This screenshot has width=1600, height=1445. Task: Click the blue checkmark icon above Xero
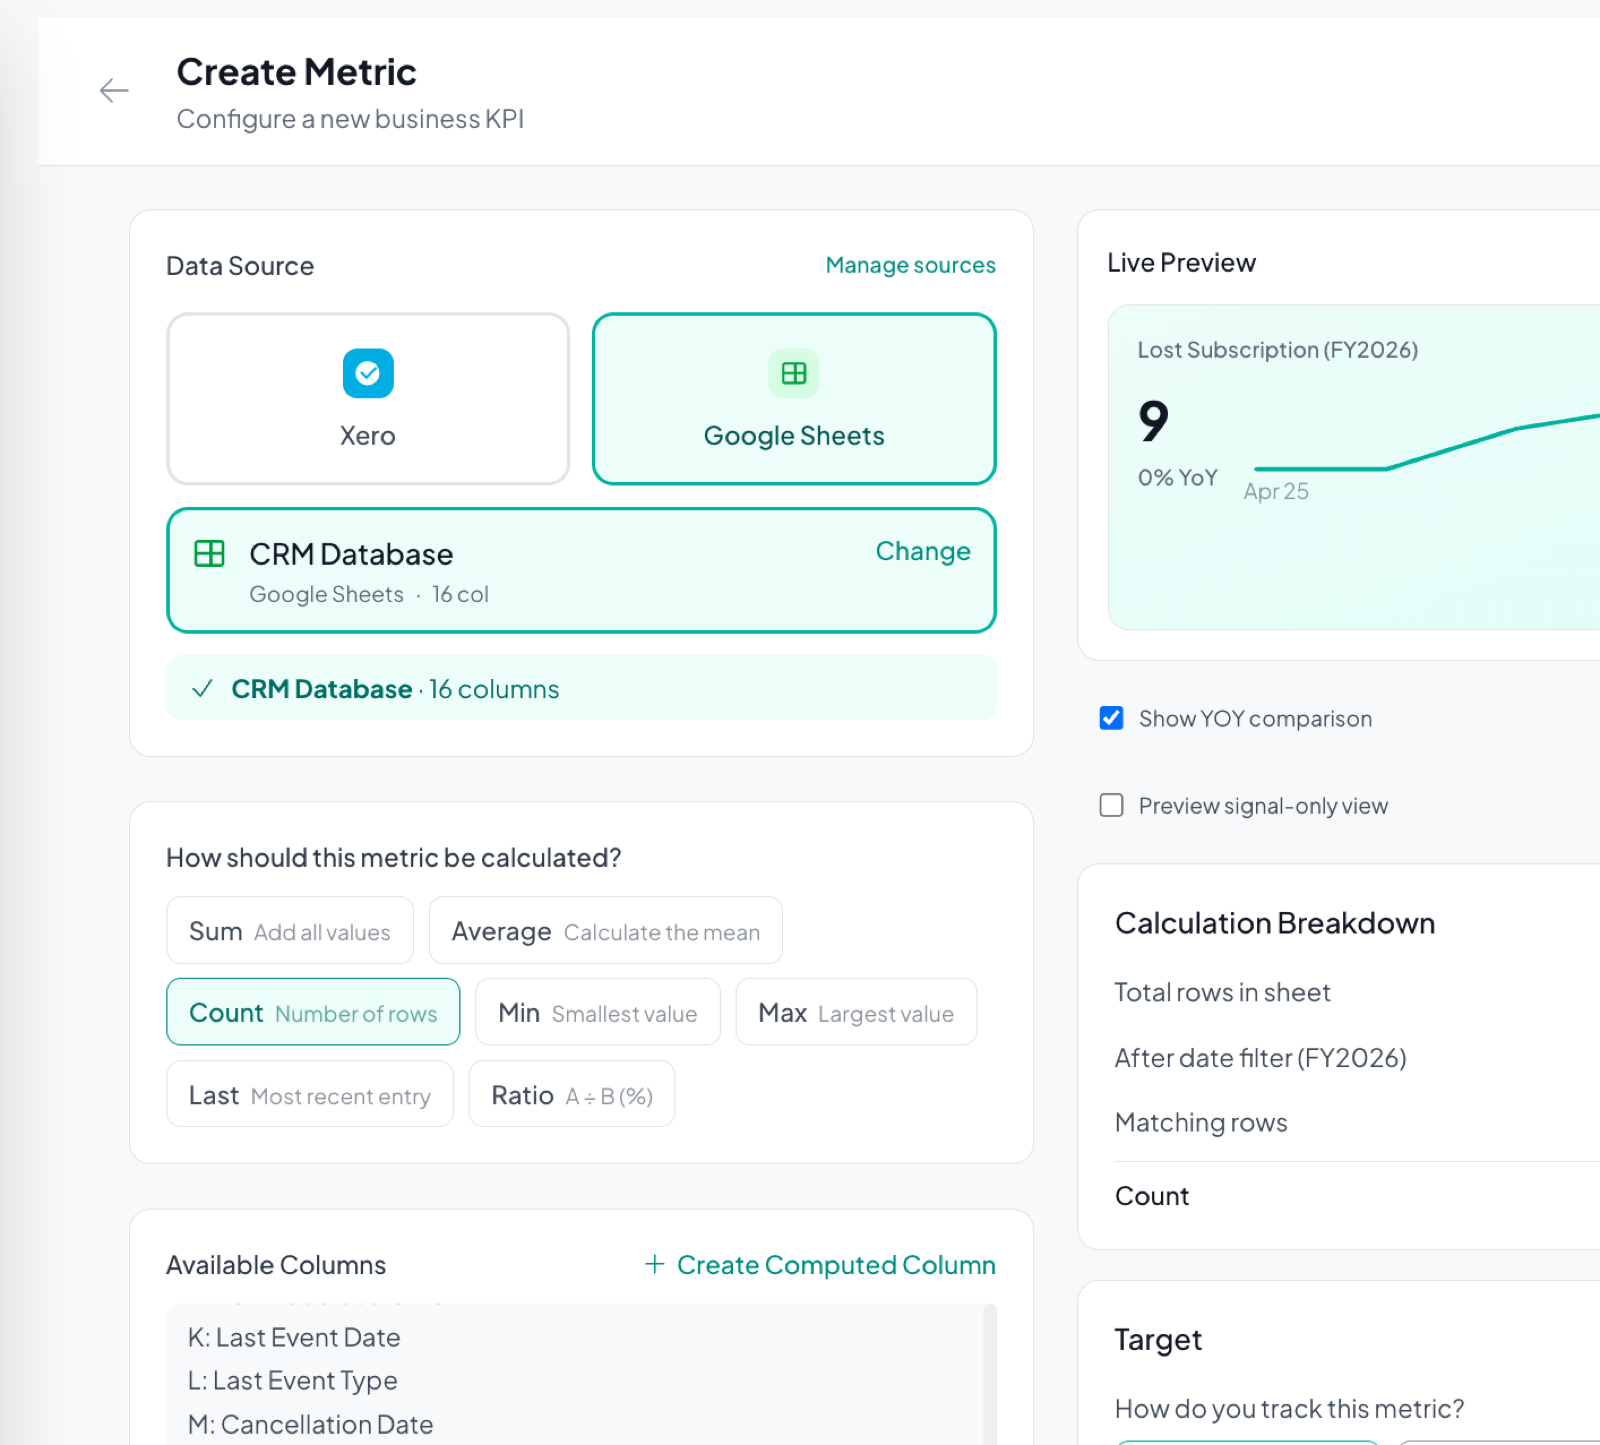tap(367, 373)
